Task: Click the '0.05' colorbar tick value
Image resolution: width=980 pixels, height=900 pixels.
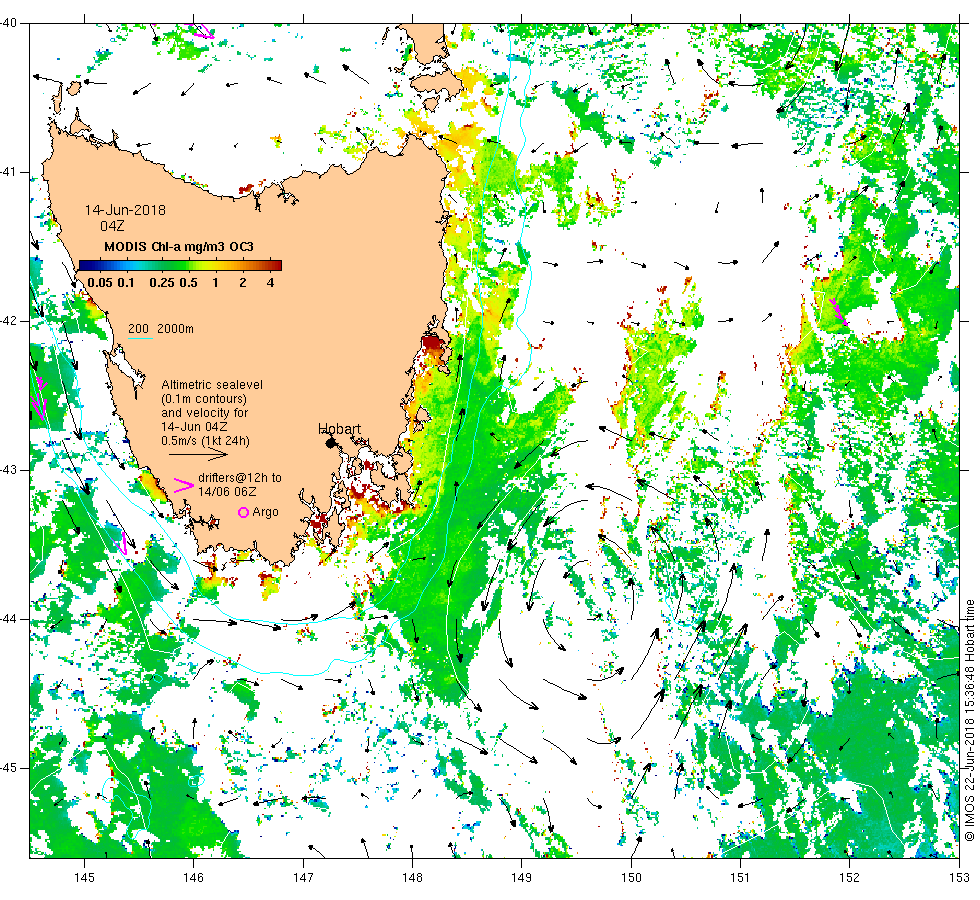Action: pyautogui.click(x=100, y=282)
